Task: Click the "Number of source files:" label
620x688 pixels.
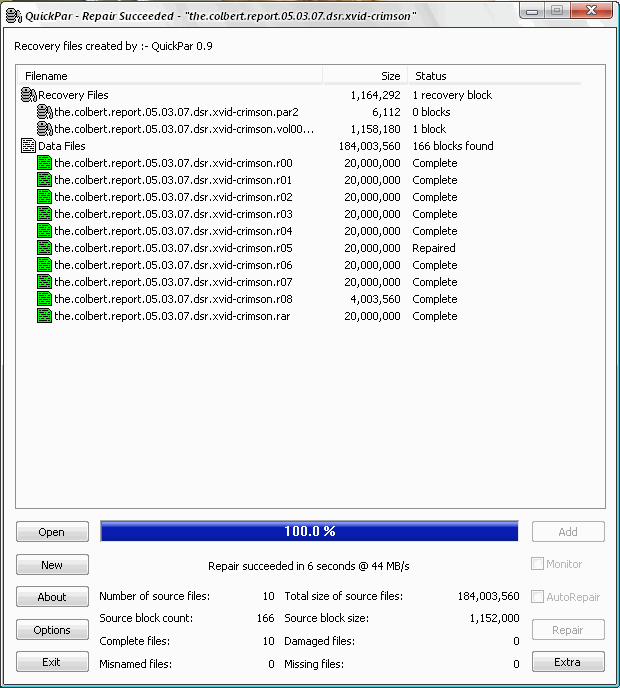Action: click(154, 596)
